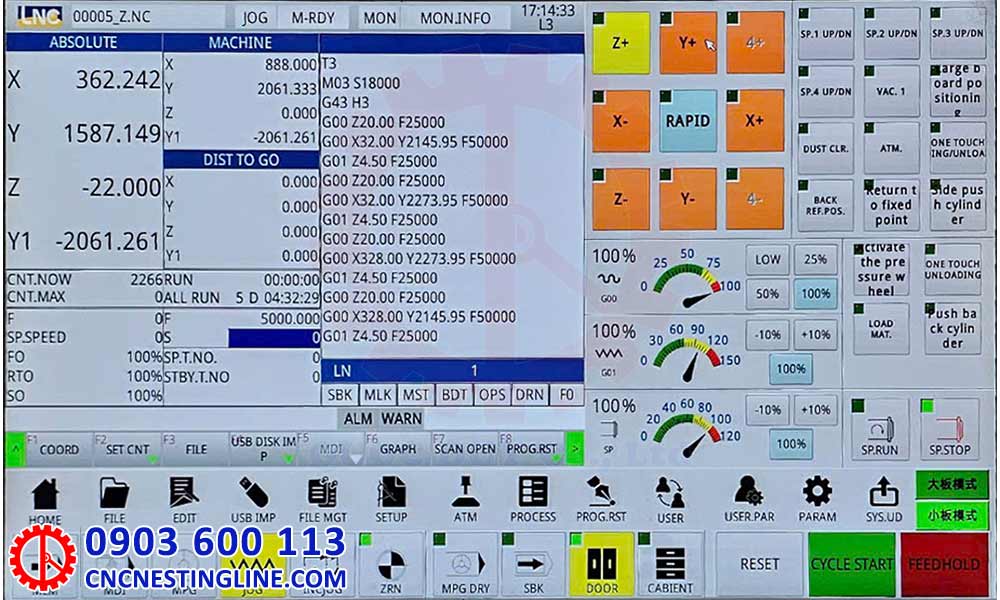Expand softkey bar with right green arrow
1000x600 pixels.
(575, 449)
